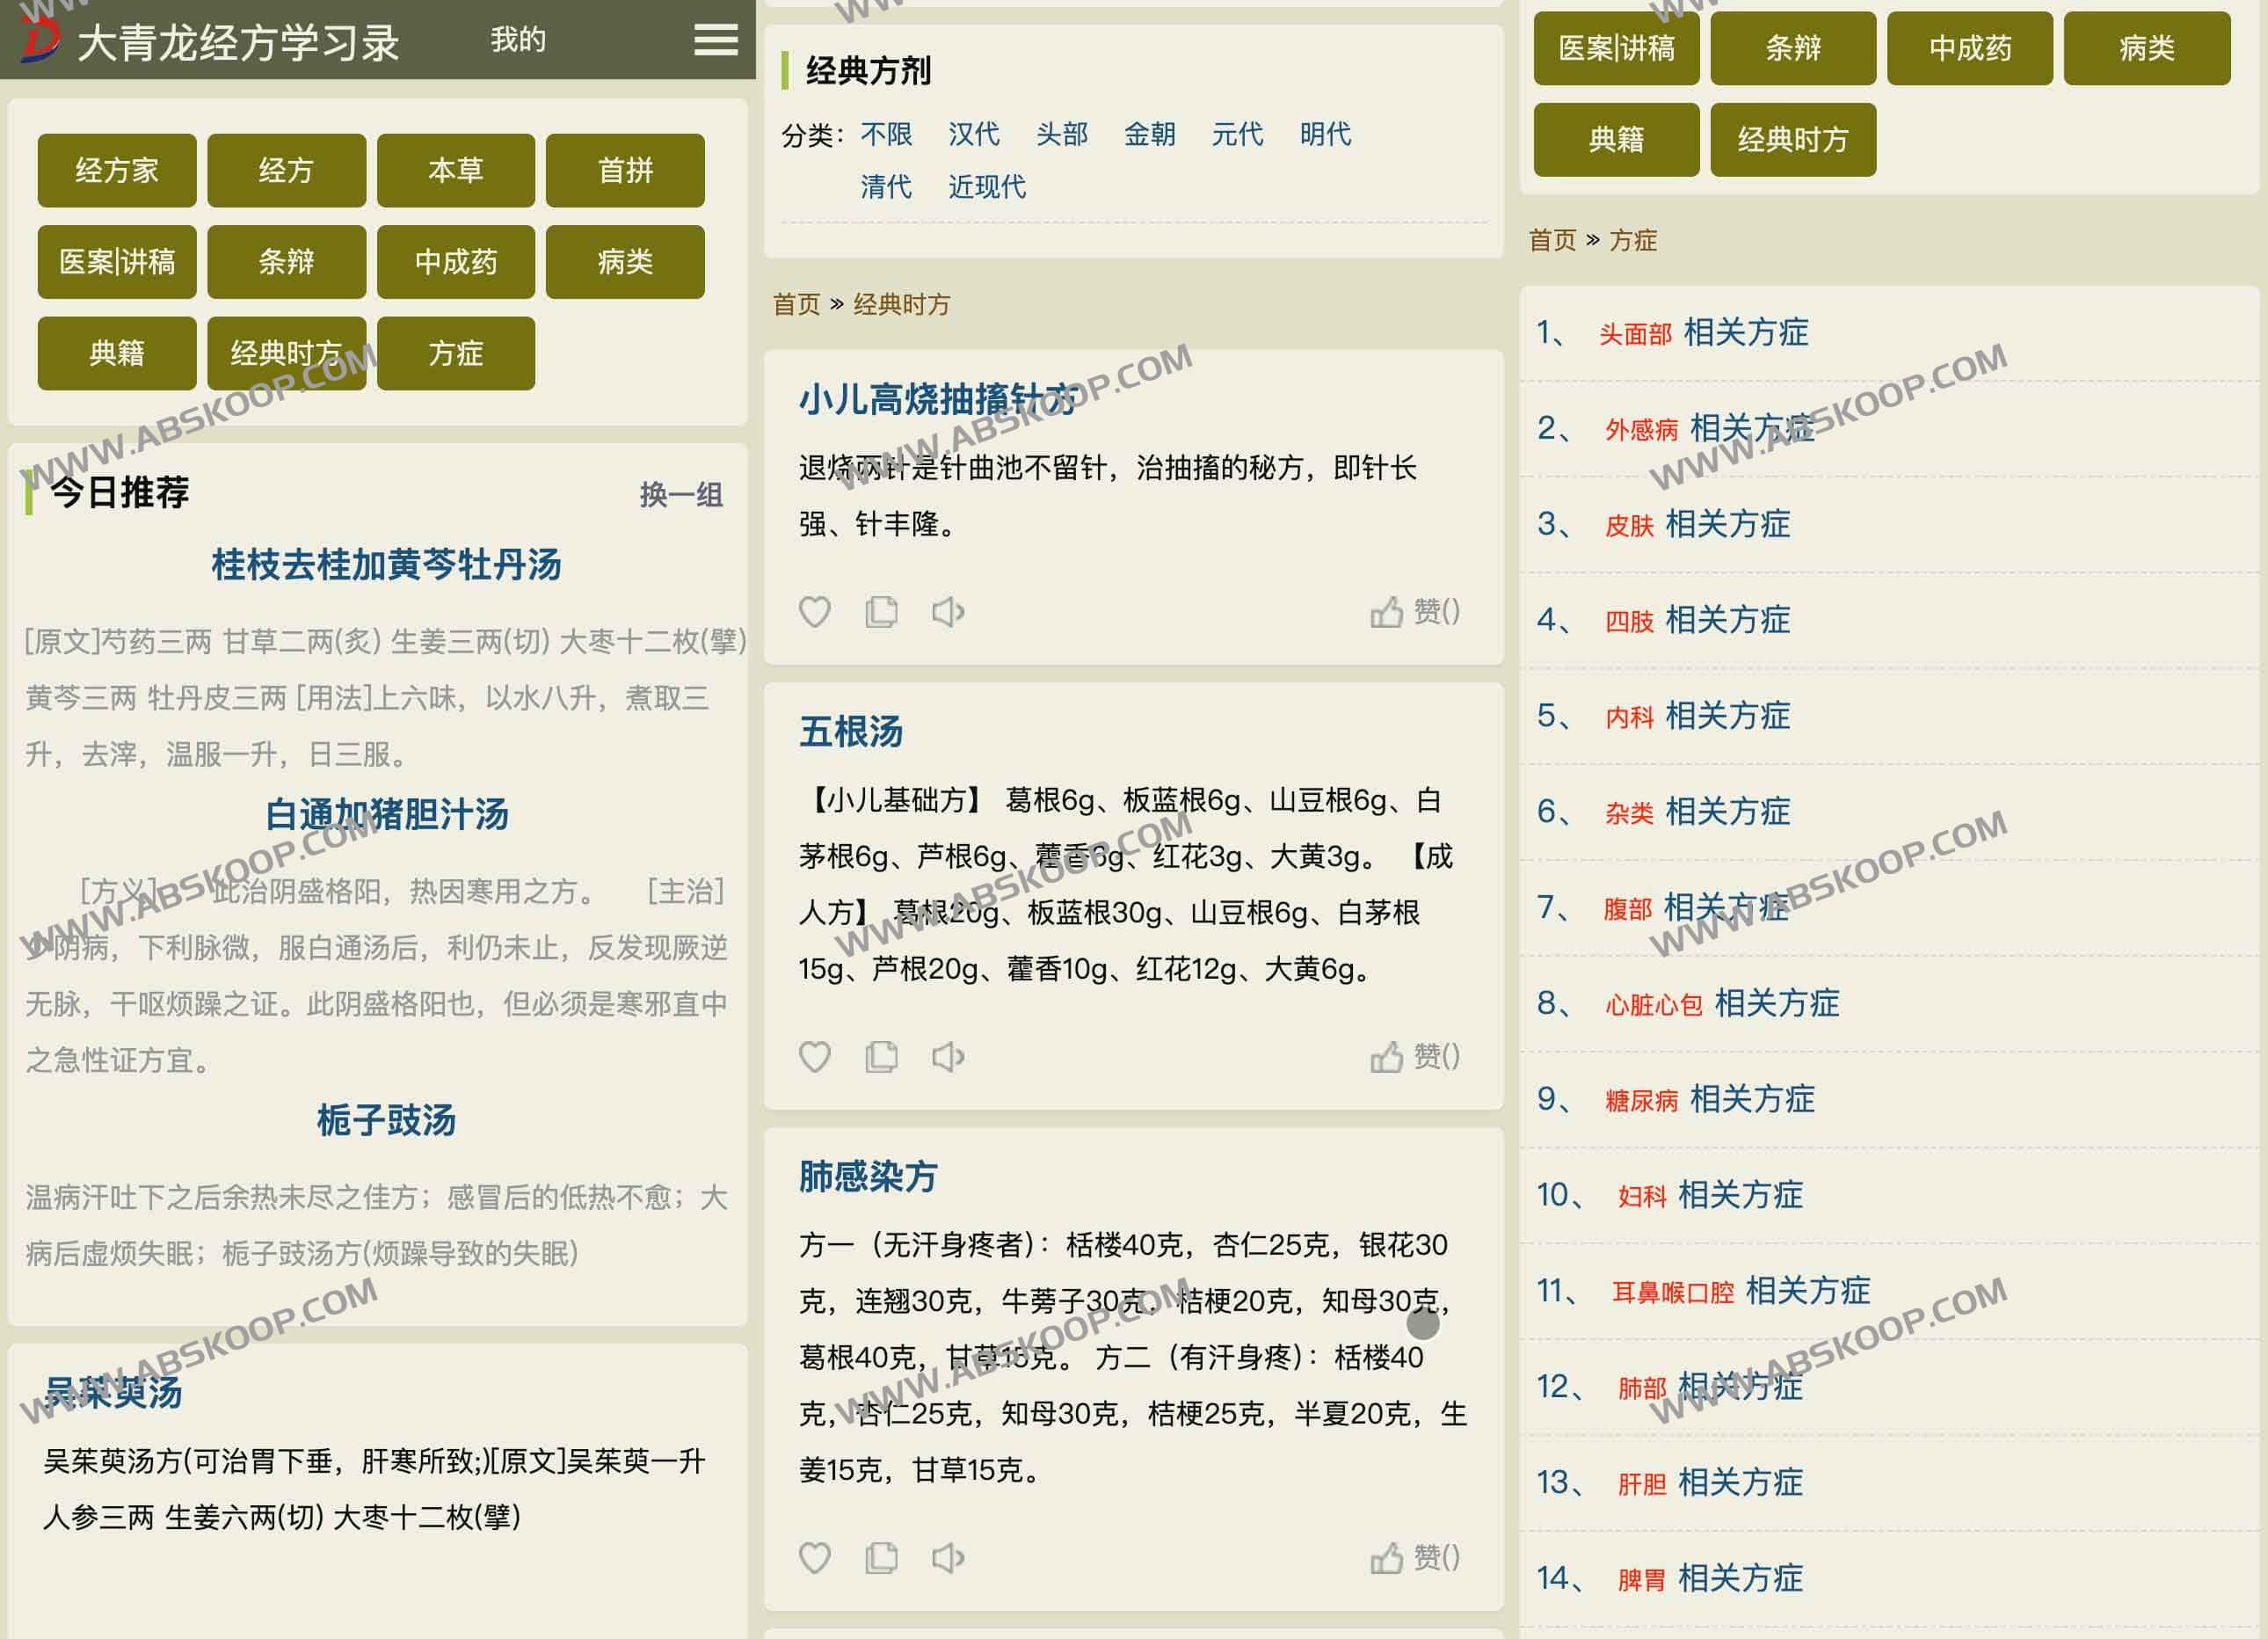This screenshot has width=2268, height=1639.
Task: Open the 我的 personal menu
Action: coord(516,39)
